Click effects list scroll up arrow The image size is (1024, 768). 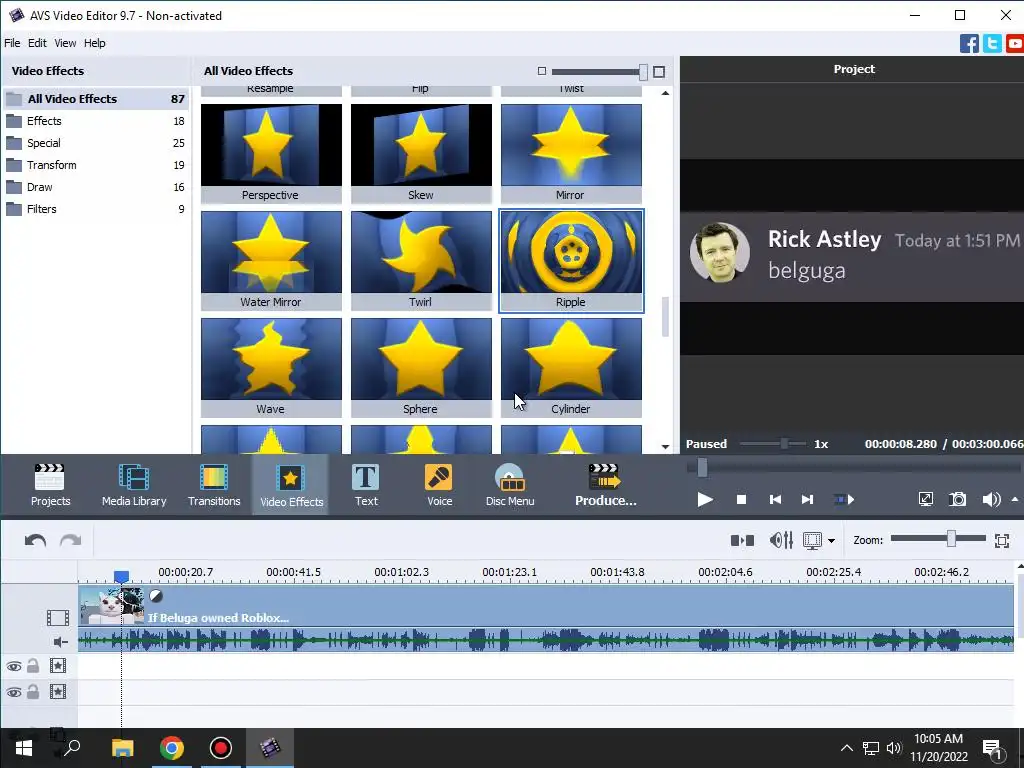665,93
